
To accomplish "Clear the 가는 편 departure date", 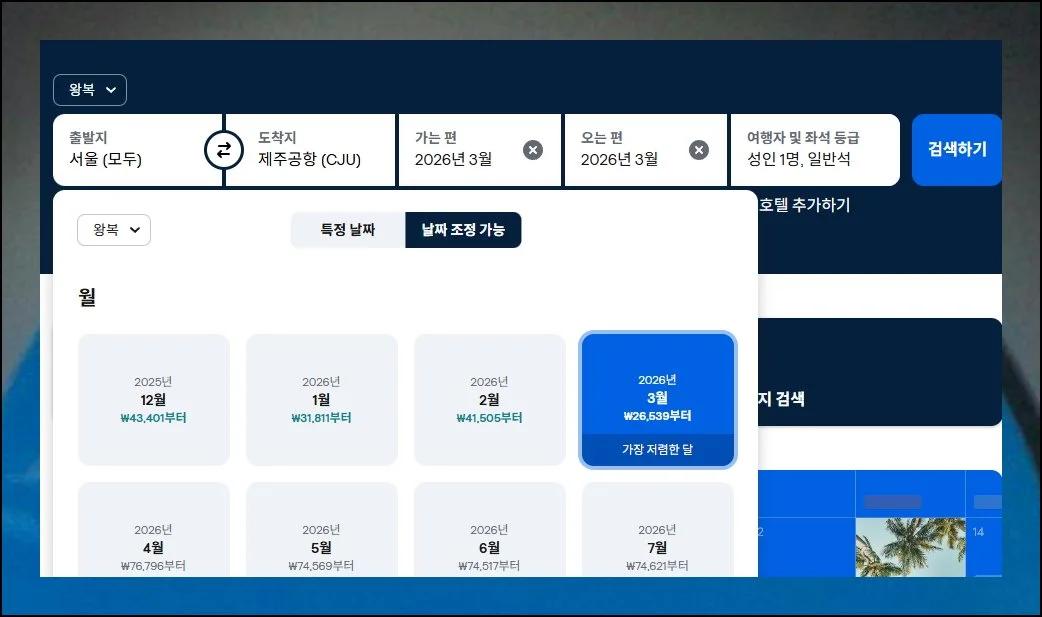I will pos(533,150).
